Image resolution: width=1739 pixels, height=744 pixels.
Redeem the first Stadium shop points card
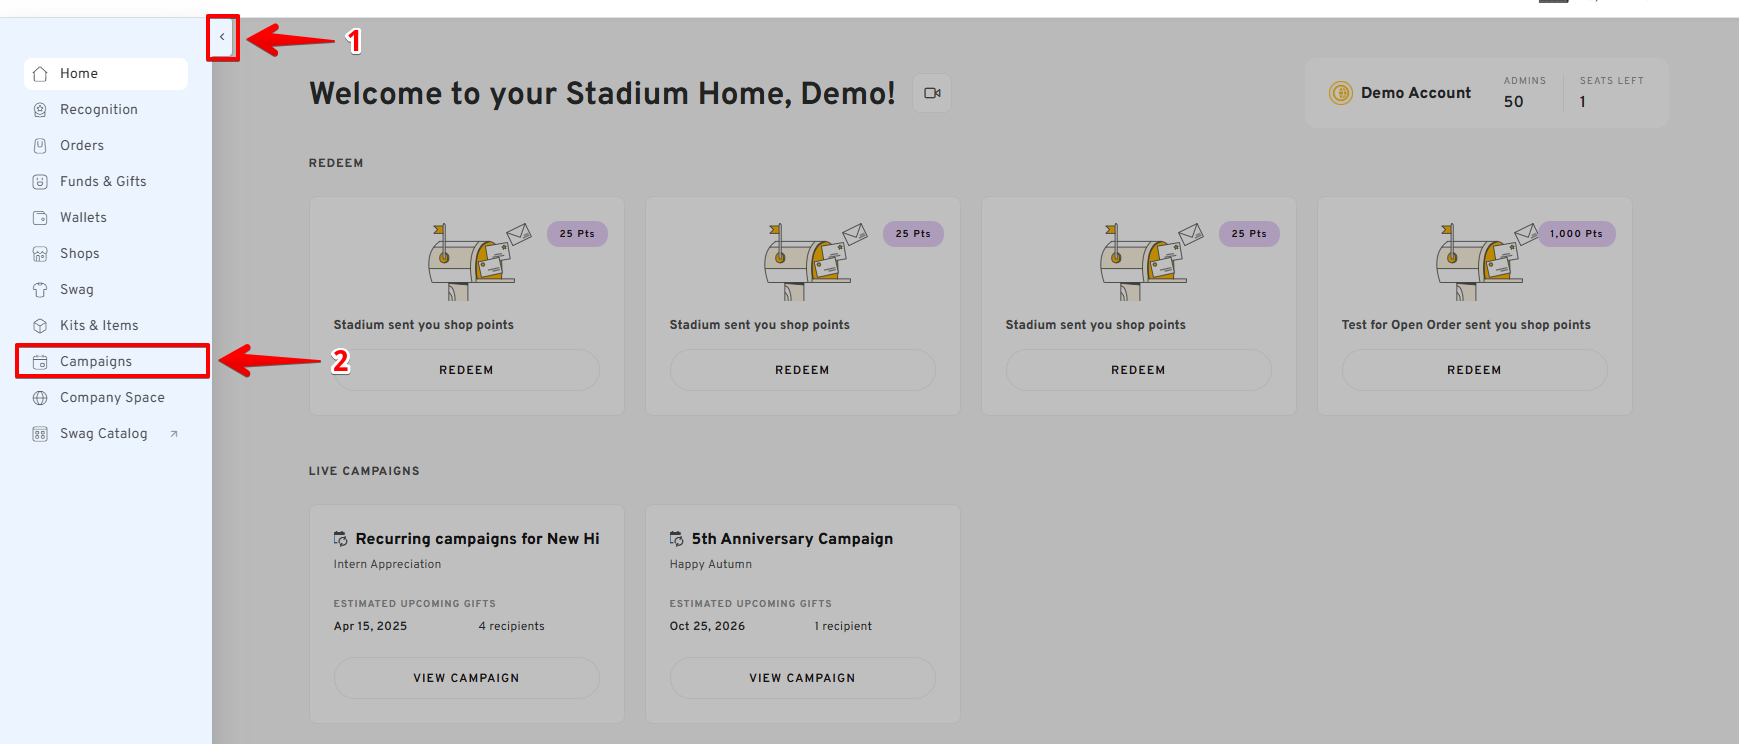[x=466, y=370]
